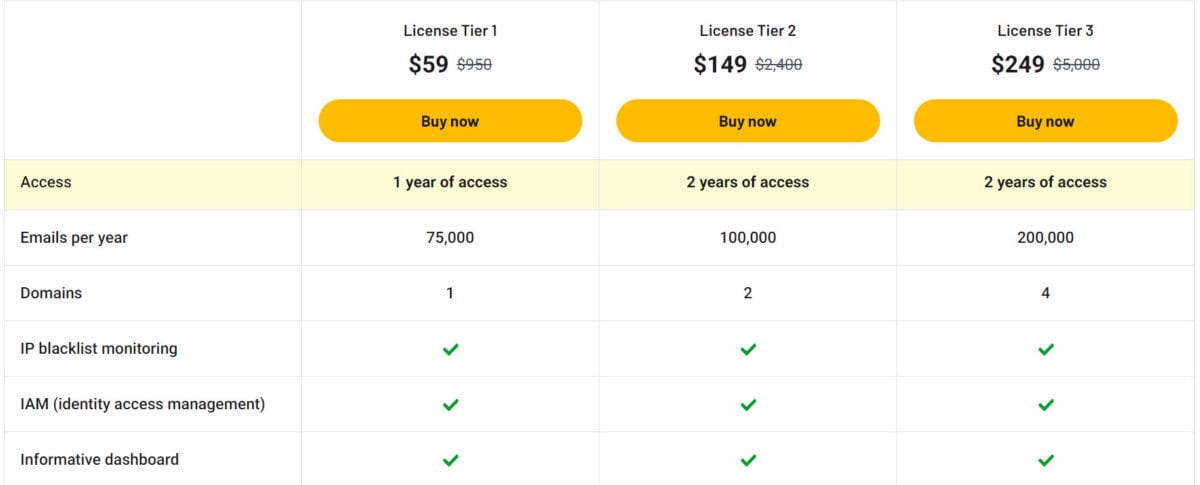Click the $2,400 crossed-out price
Image resolution: width=1200 pixels, height=485 pixels.
(778, 65)
